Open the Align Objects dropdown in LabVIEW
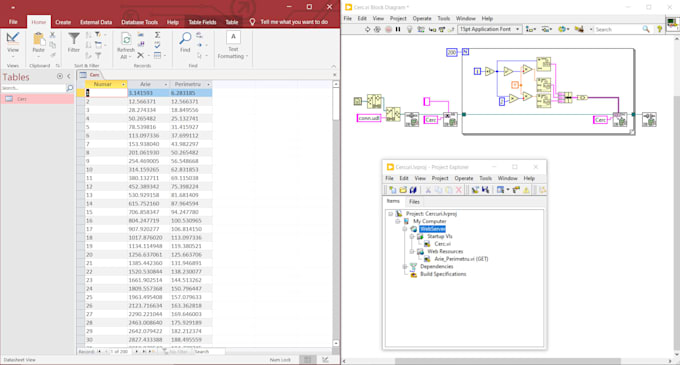Image resolution: width=680 pixels, height=365 pixels. [530, 29]
